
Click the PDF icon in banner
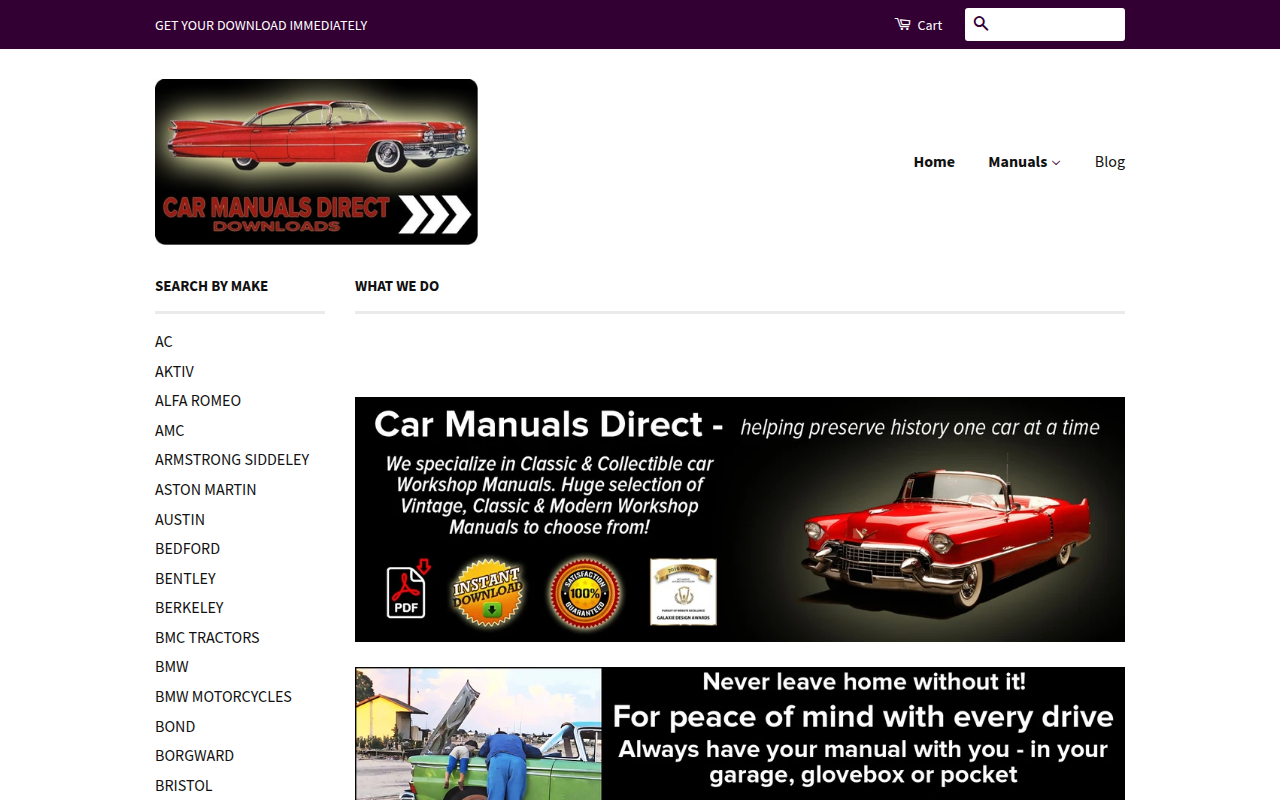[x=408, y=590]
